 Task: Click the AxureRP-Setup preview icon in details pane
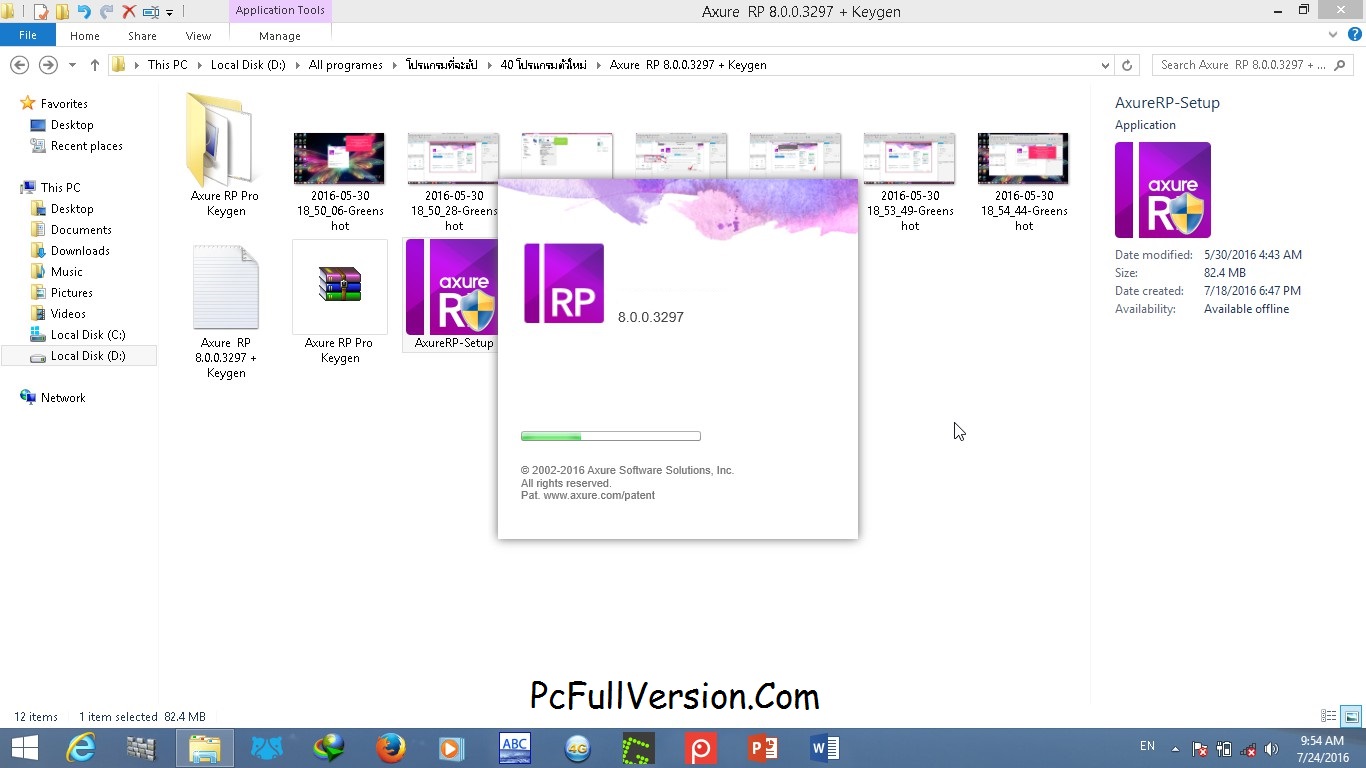[1163, 190]
